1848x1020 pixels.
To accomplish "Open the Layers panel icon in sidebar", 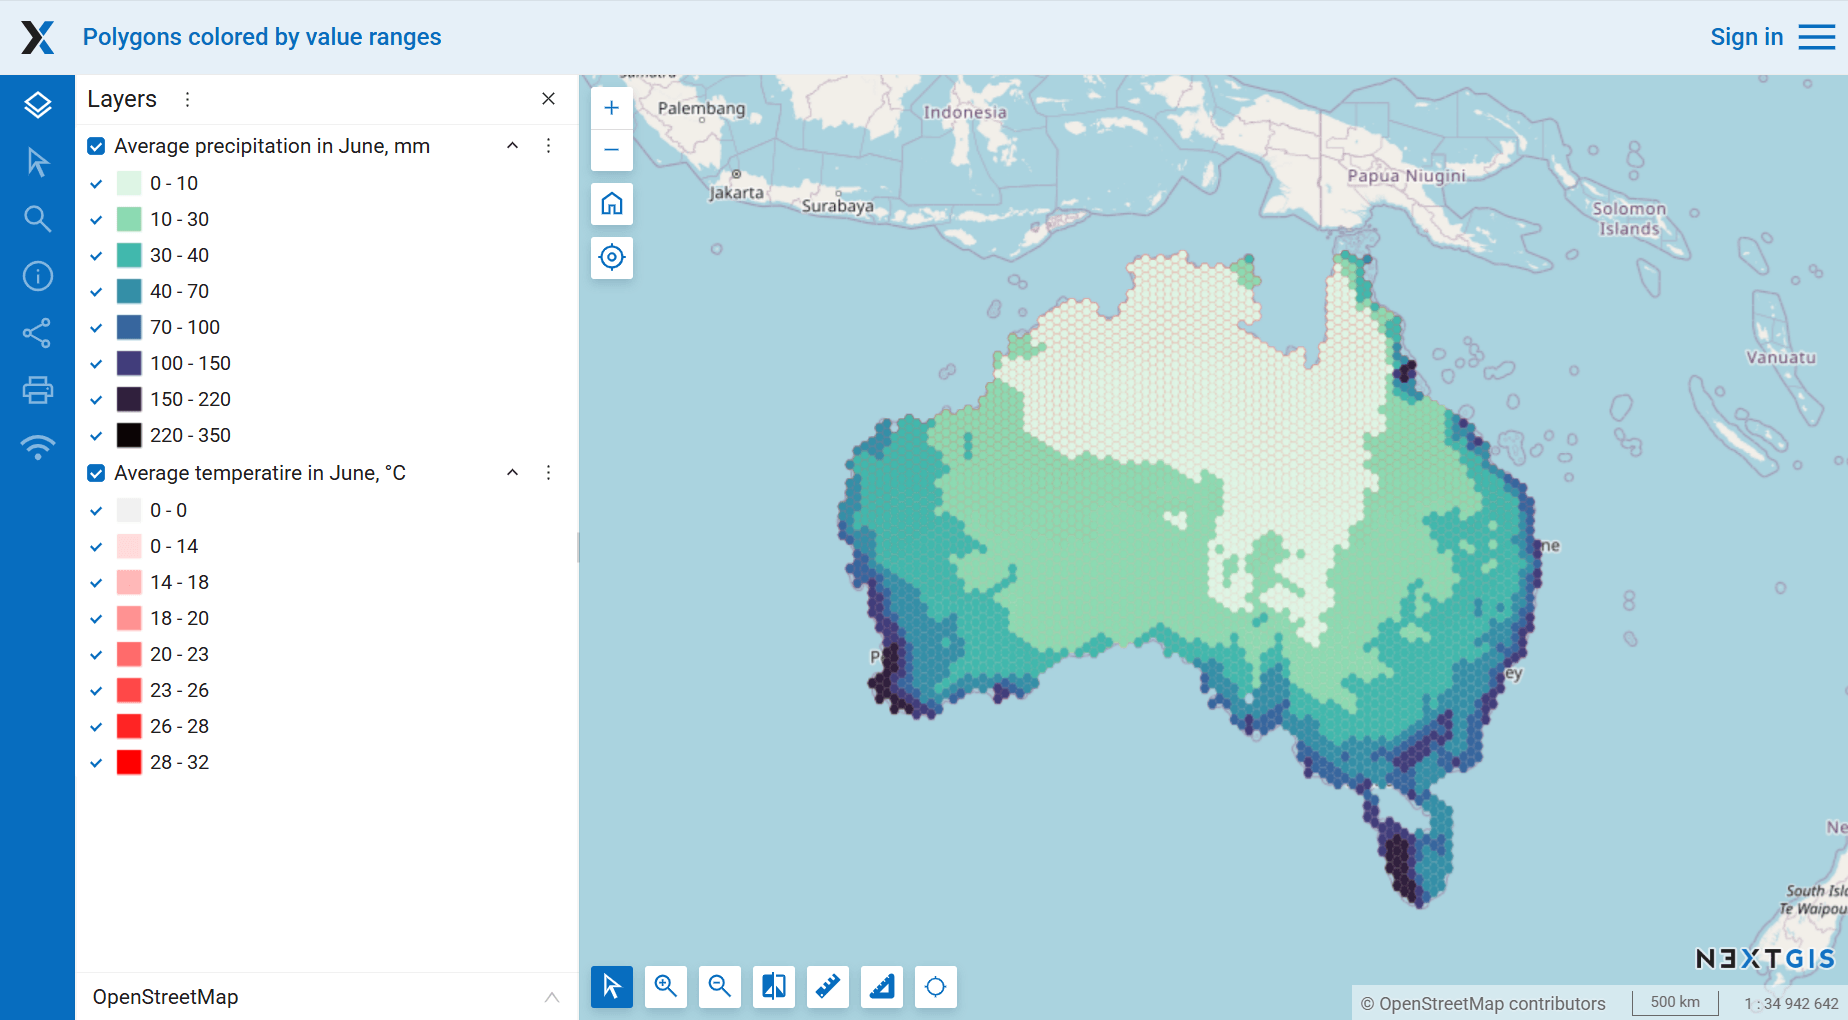I will tap(37, 105).
